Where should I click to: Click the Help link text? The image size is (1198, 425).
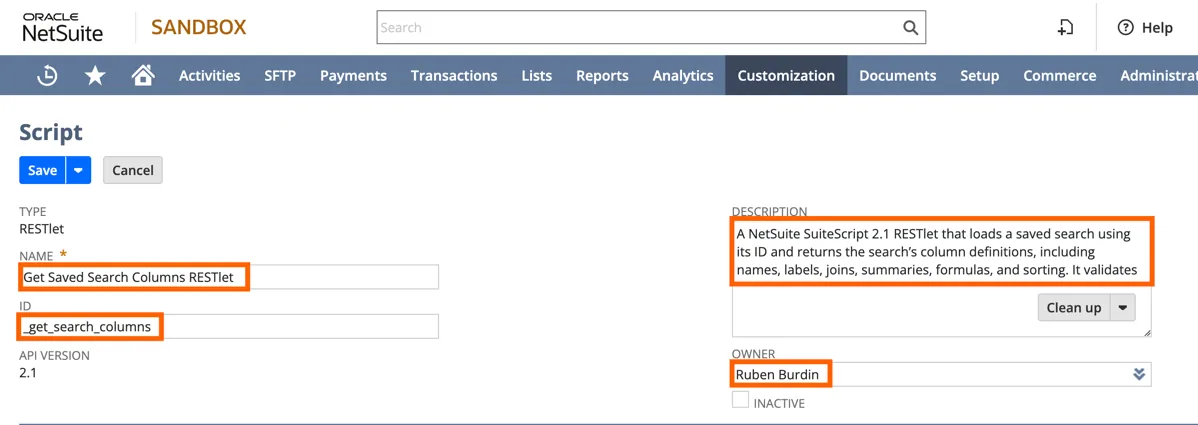pyautogui.click(x=1157, y=28)
